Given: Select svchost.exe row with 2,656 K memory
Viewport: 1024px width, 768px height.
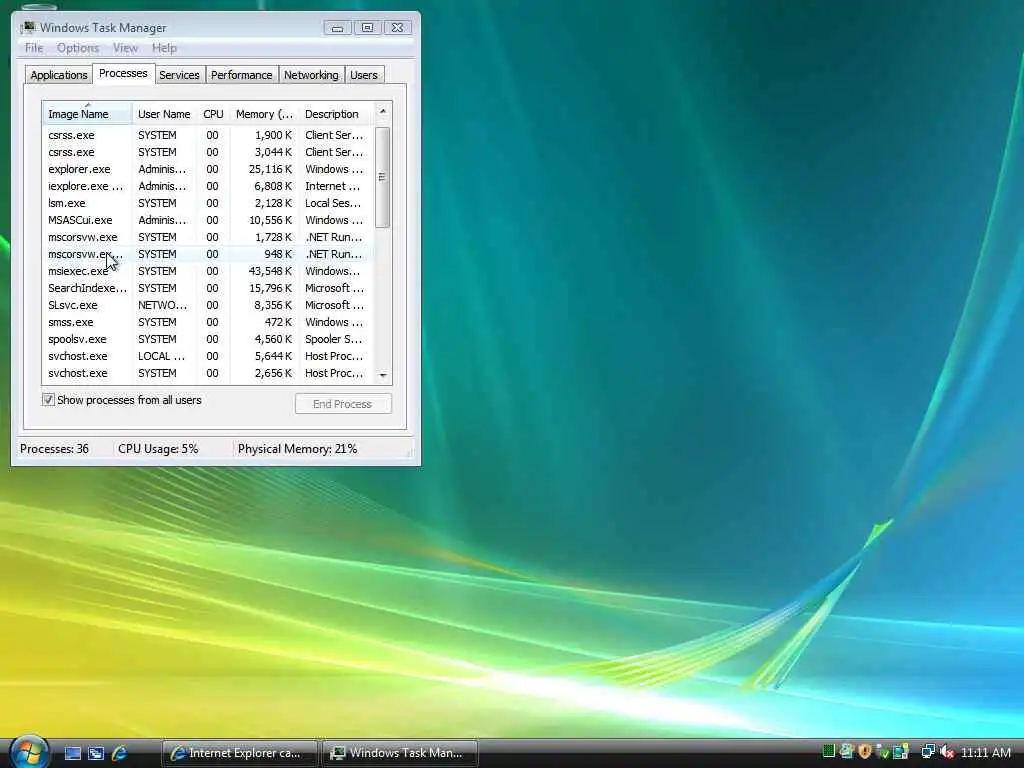Looking at the screenshot, I should 208,373.
